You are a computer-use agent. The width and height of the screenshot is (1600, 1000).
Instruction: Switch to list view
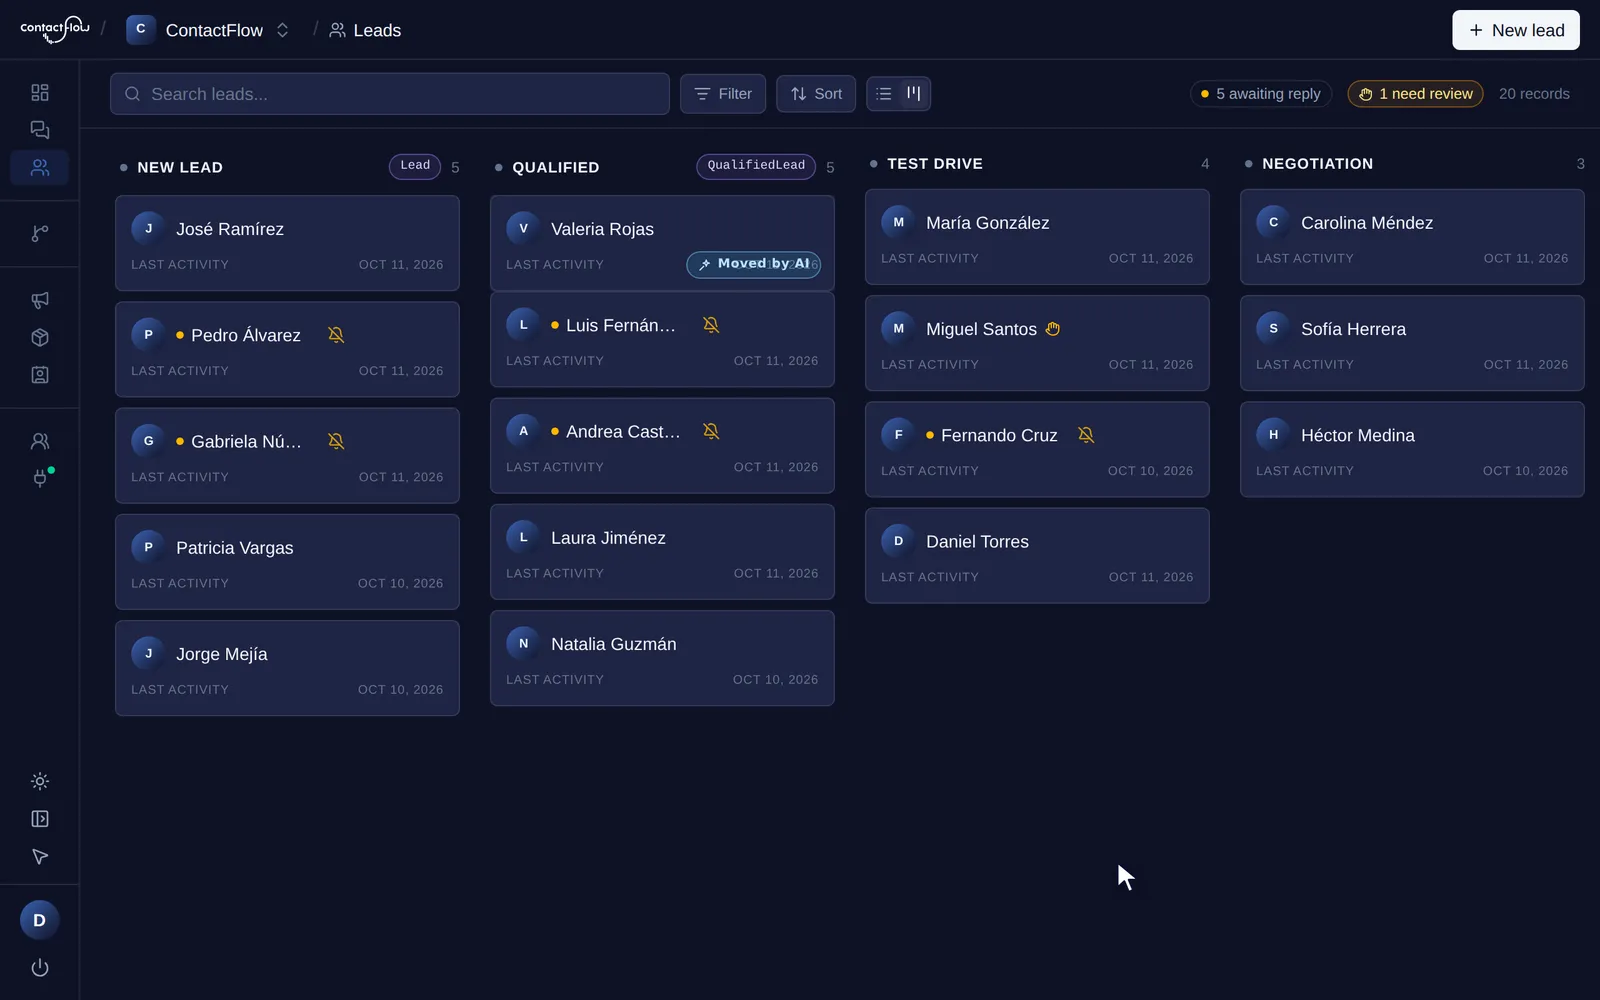click(884, 94)
